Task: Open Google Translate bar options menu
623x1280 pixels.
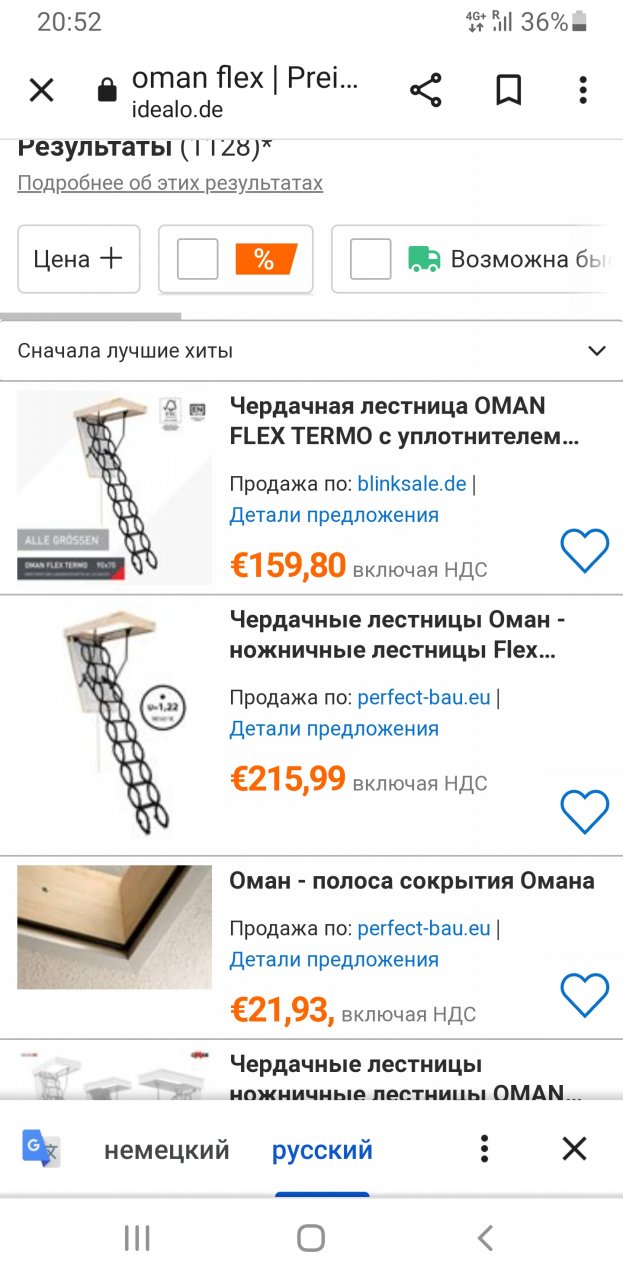Action: point(484,1149)
